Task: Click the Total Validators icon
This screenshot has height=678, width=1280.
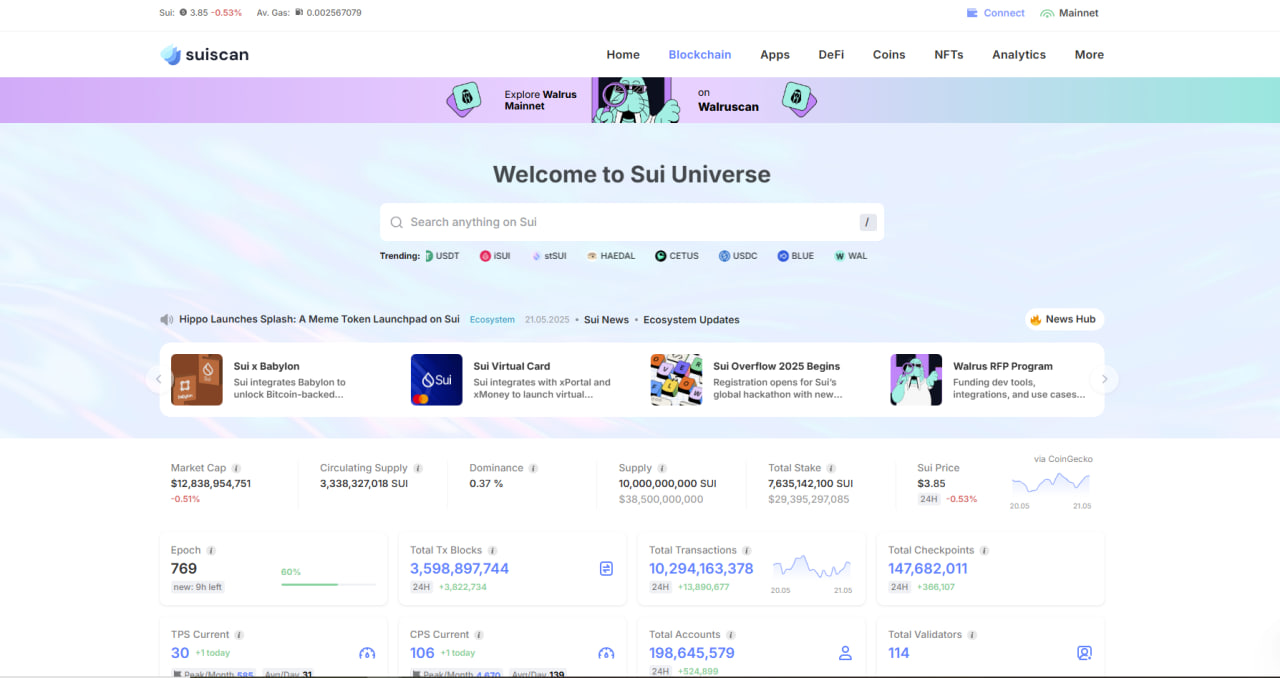Action: click(x=1084, y=653)
